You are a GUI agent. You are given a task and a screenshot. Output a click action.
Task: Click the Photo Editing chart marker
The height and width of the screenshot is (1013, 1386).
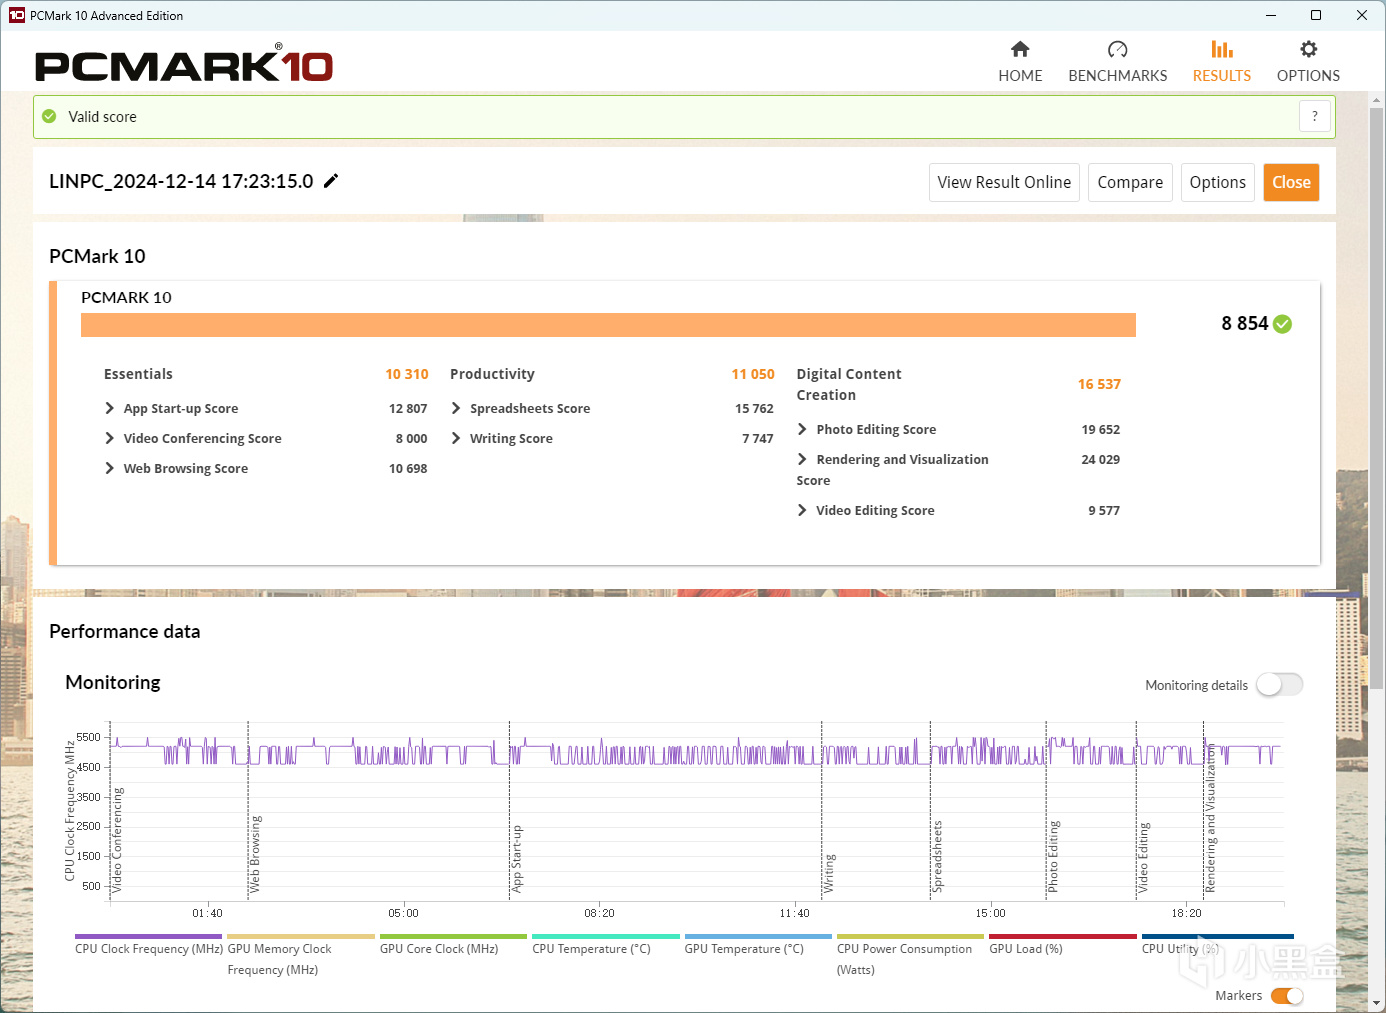(1053, 856)
